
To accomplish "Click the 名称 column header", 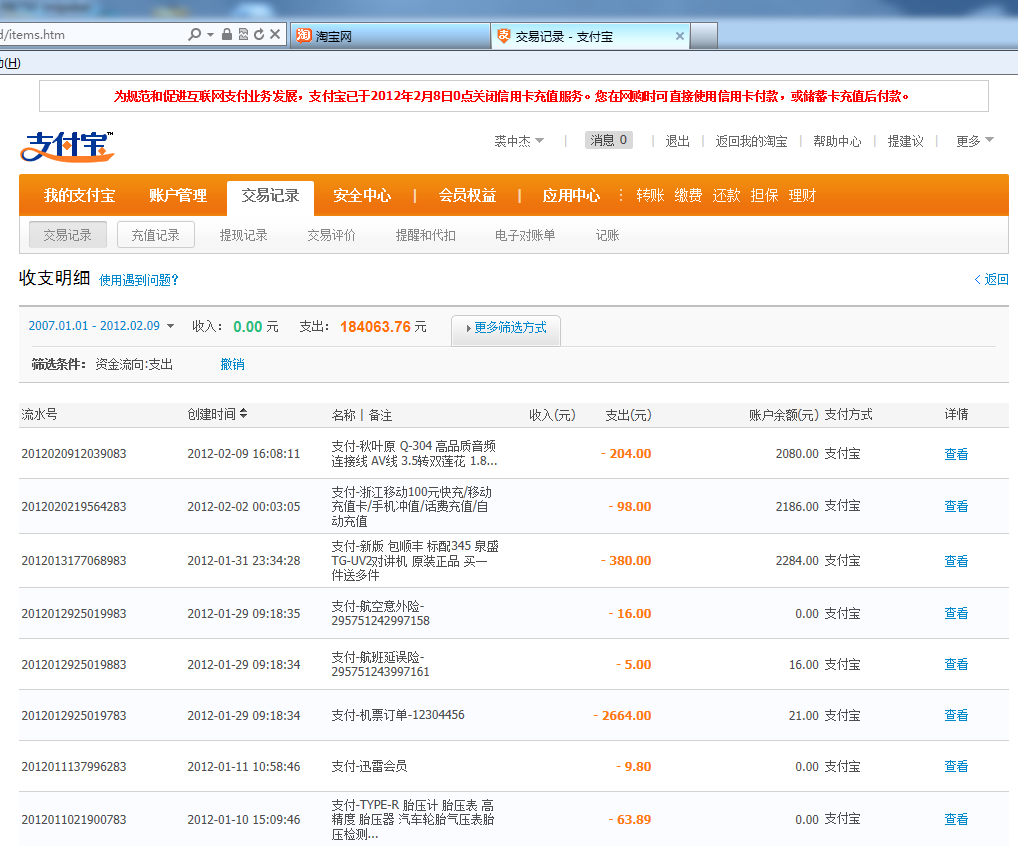I will (x=343, y=415).
